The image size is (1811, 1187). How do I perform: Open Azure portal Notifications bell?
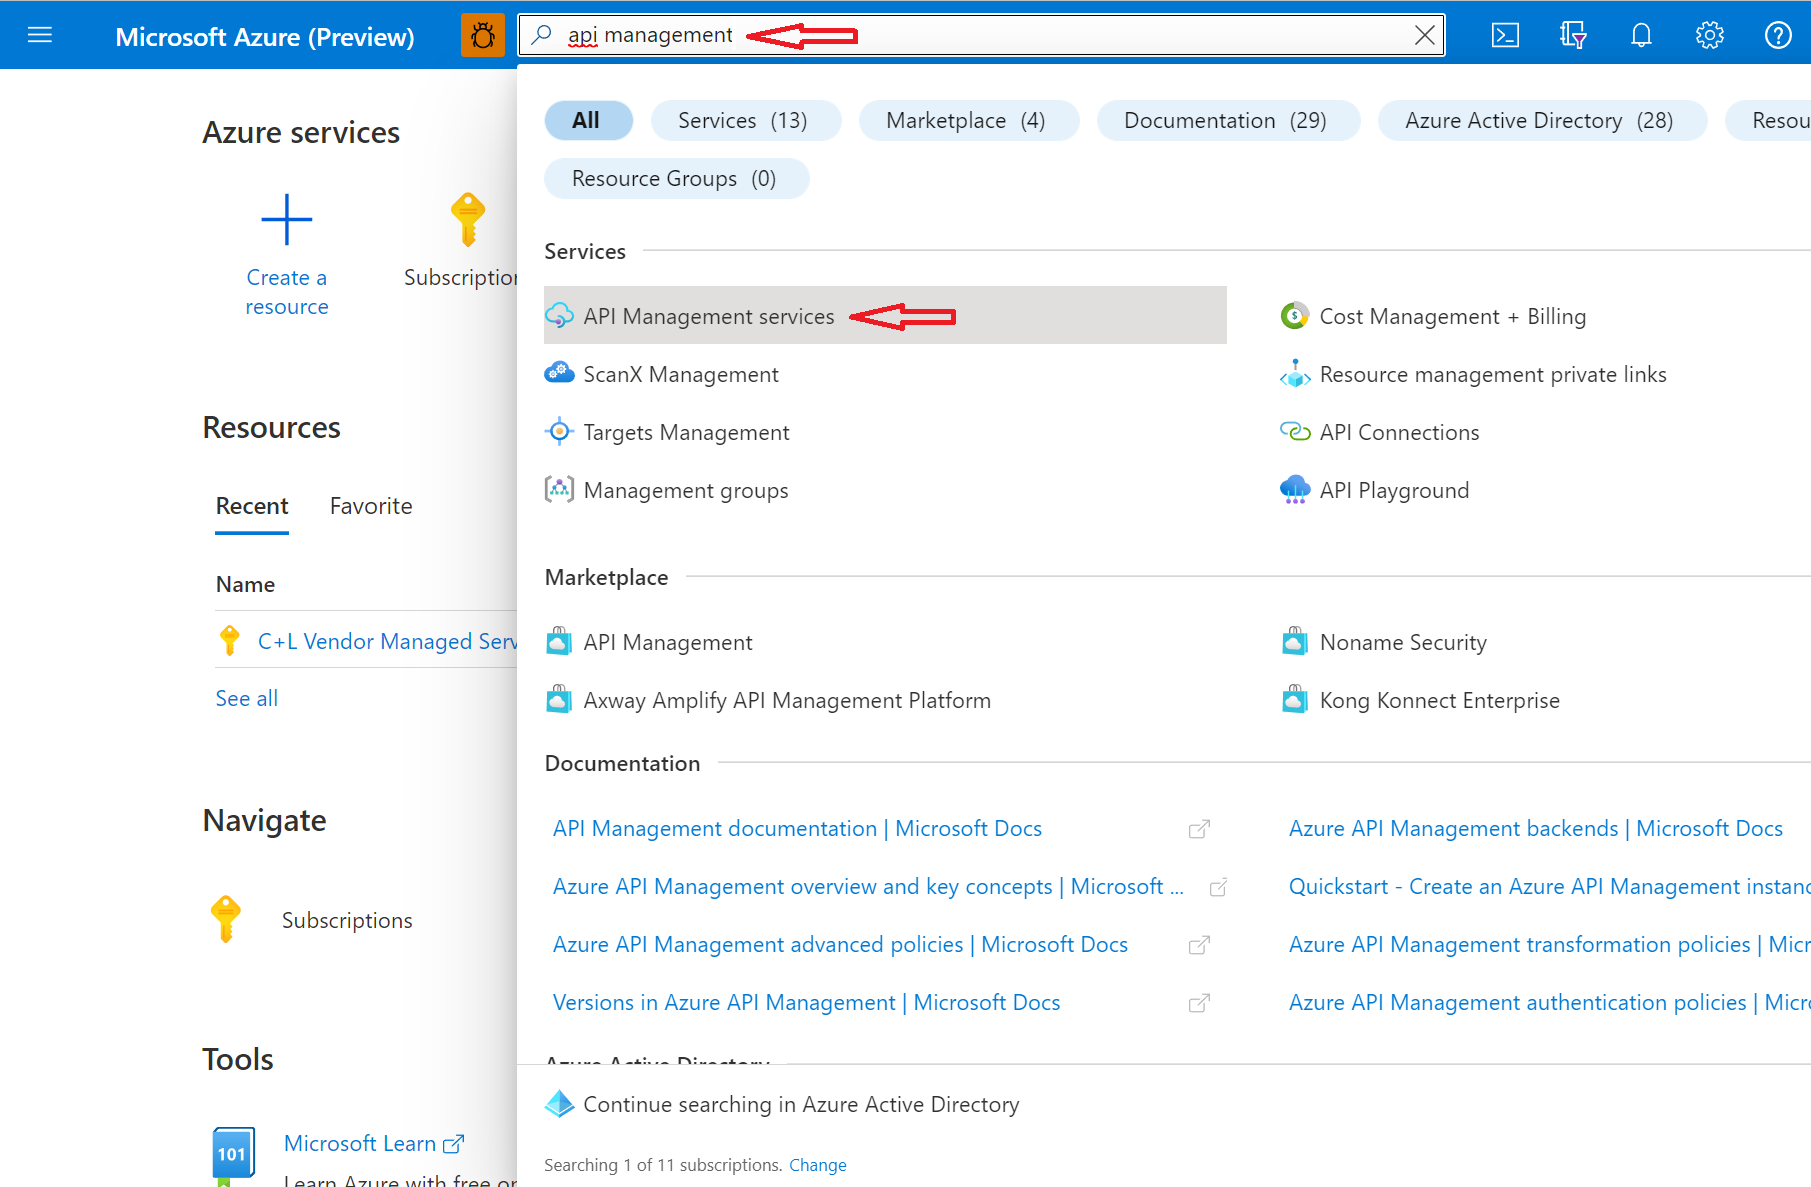tap(1641, 35)
